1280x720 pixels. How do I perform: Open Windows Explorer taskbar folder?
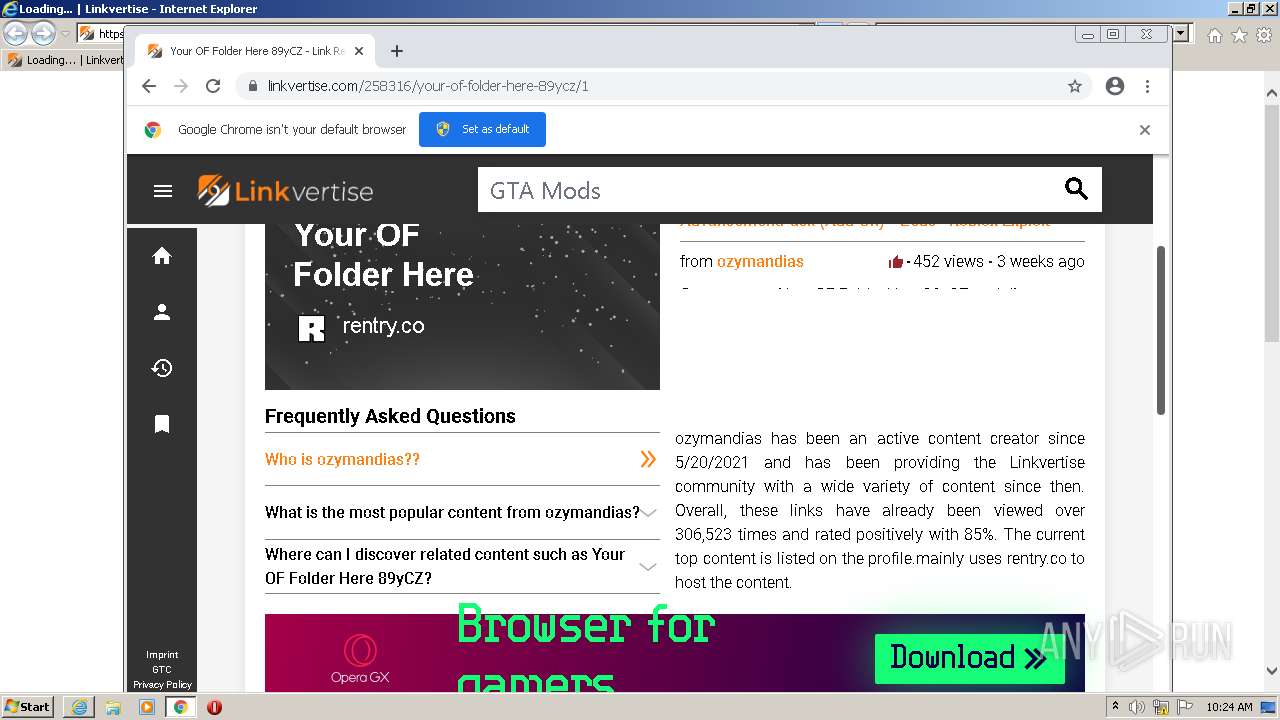113,707
